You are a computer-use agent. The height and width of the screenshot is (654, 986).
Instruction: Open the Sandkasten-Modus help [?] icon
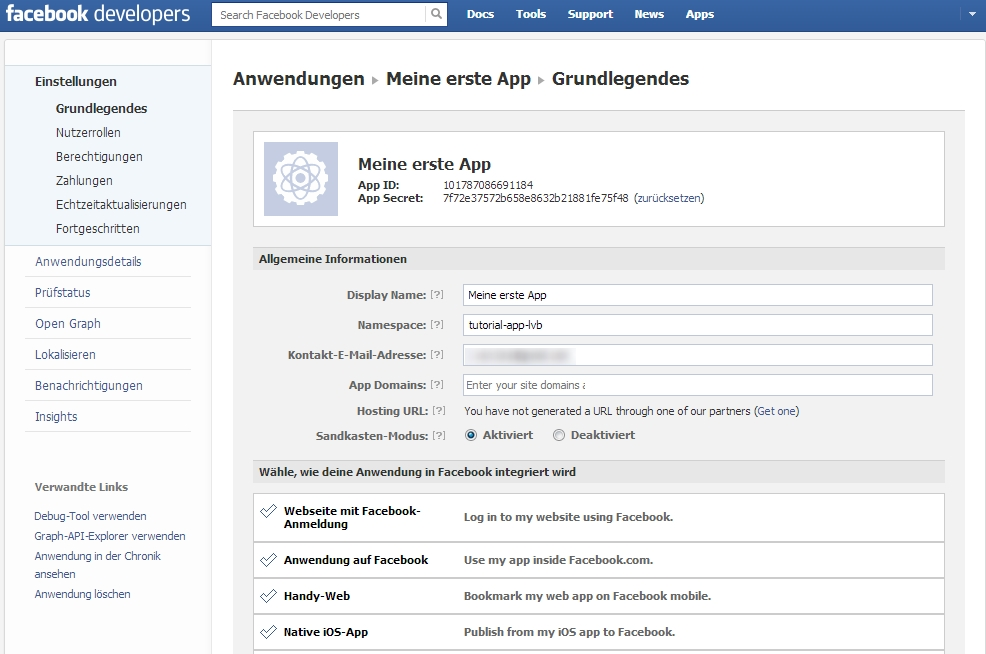pyautogui.click(x=439, y=435)
